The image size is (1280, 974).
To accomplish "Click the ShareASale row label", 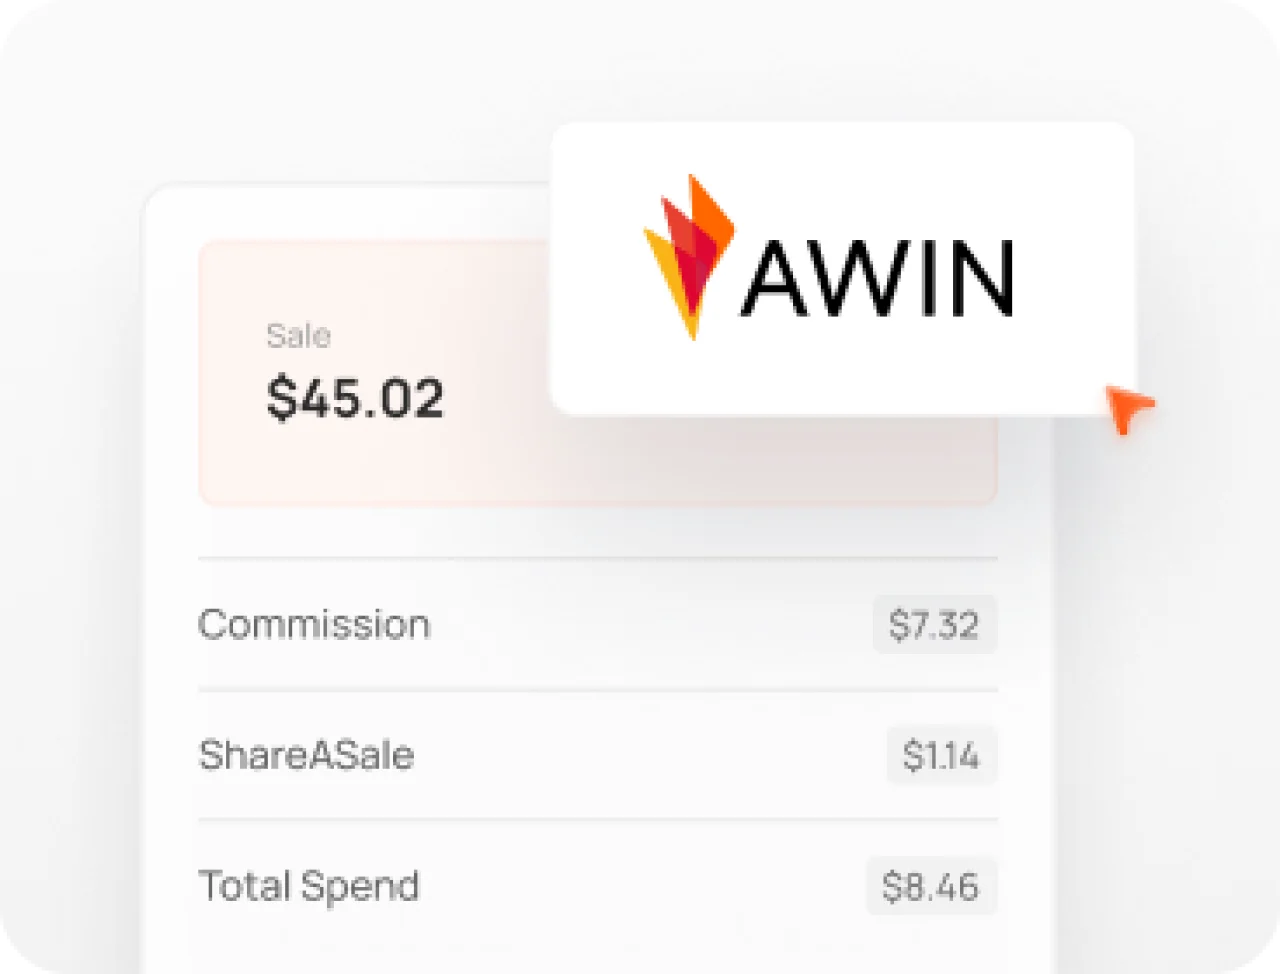I will [306, 755].
